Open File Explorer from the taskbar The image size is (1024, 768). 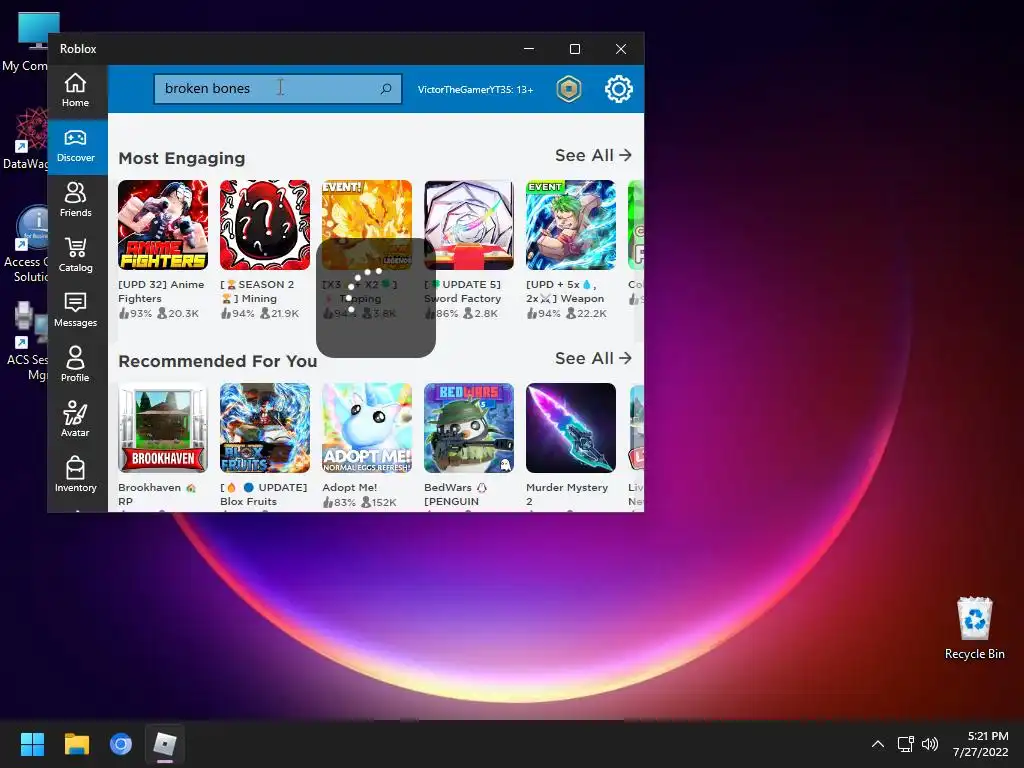click(x=76, y=744)
